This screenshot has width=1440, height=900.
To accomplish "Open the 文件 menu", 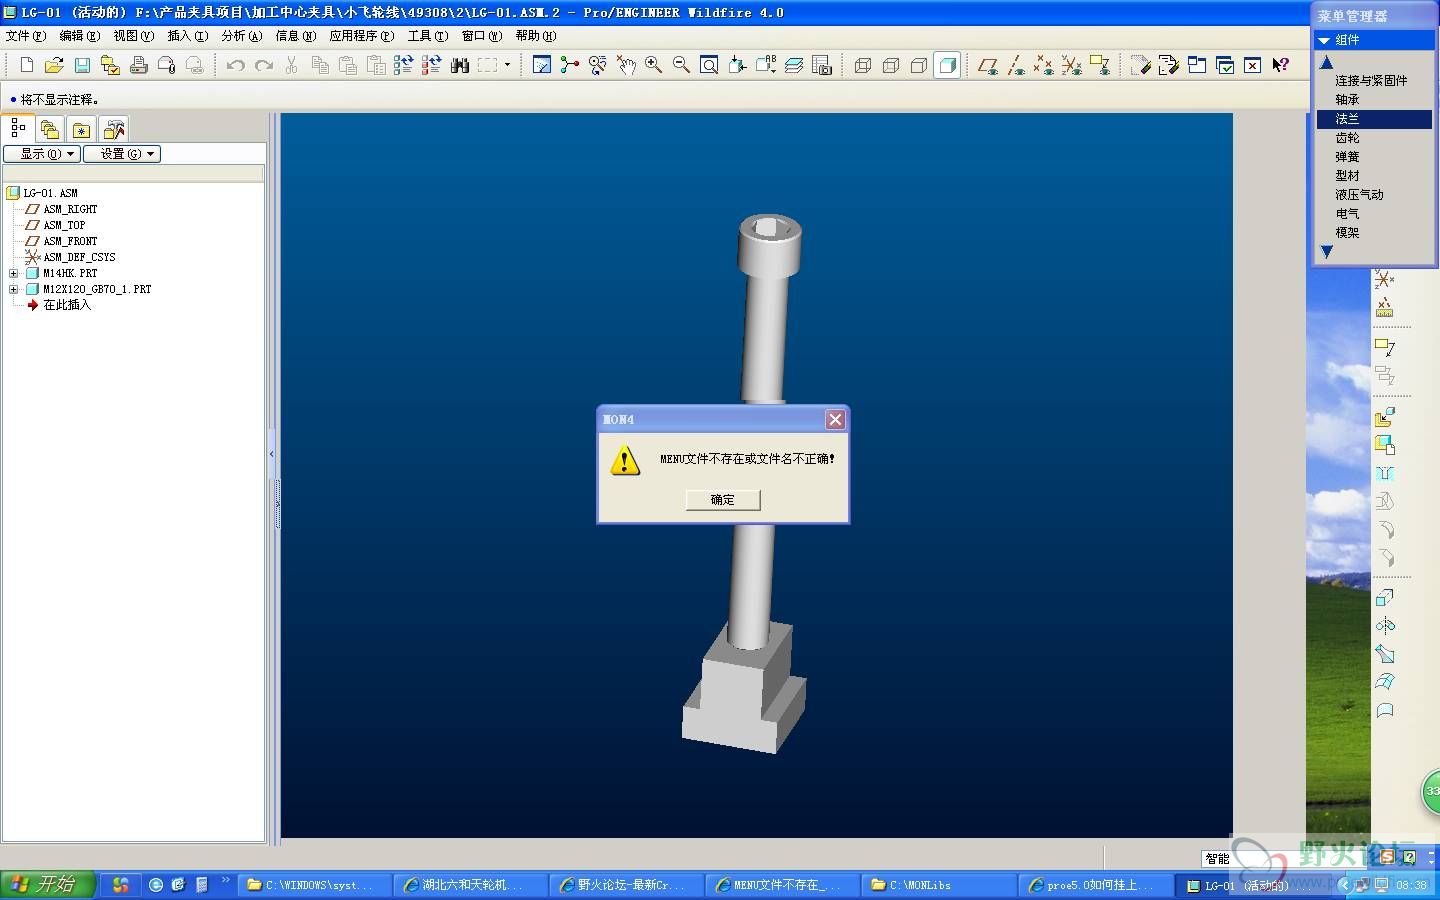I will [x=26, y=36].
